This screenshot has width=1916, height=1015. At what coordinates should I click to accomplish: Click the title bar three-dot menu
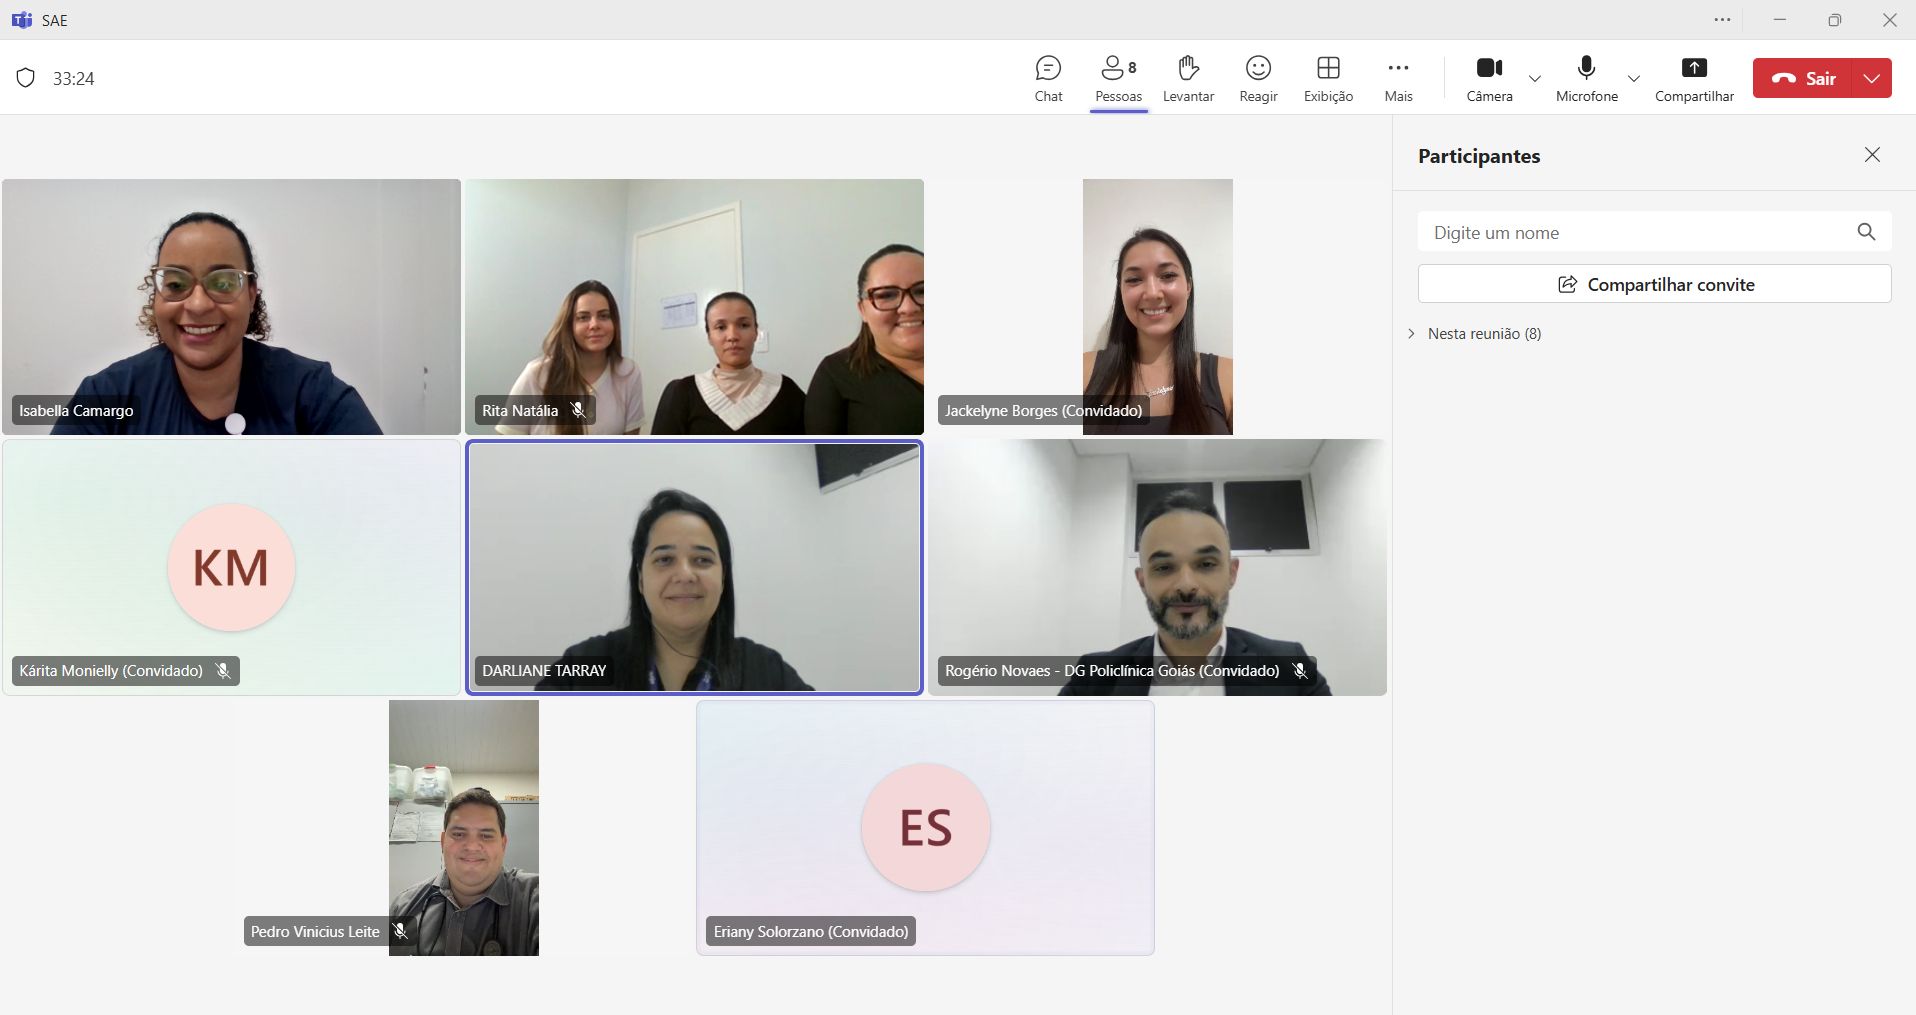(1722, 20)
